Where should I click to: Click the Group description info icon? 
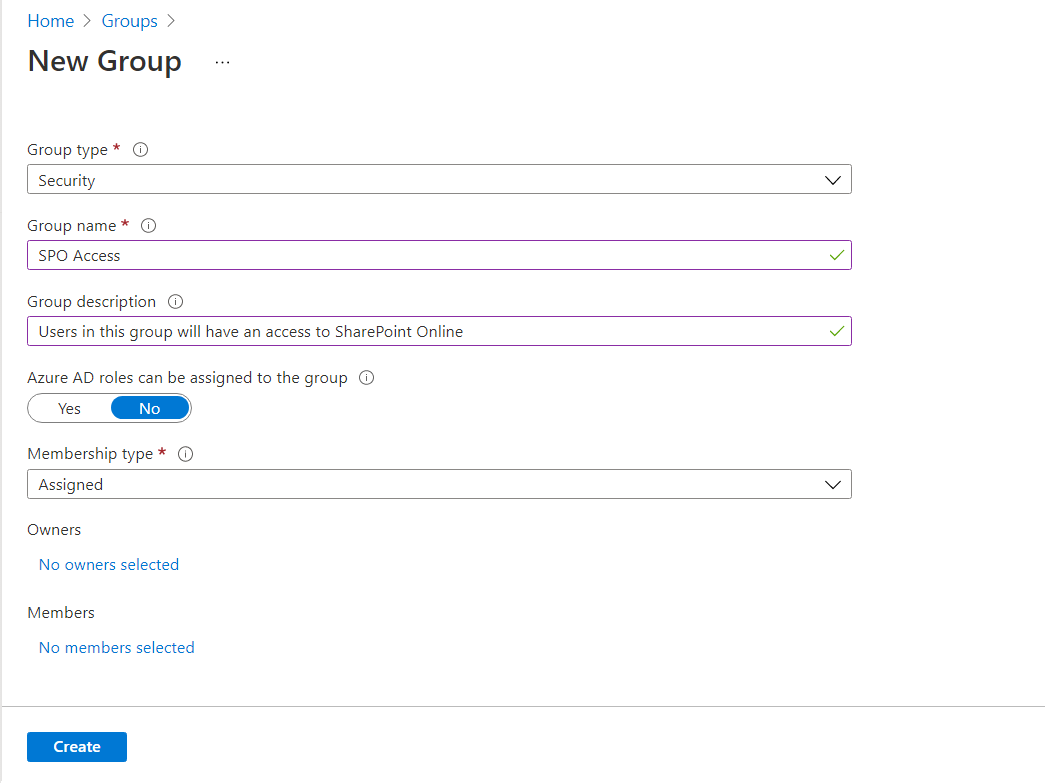176,302
